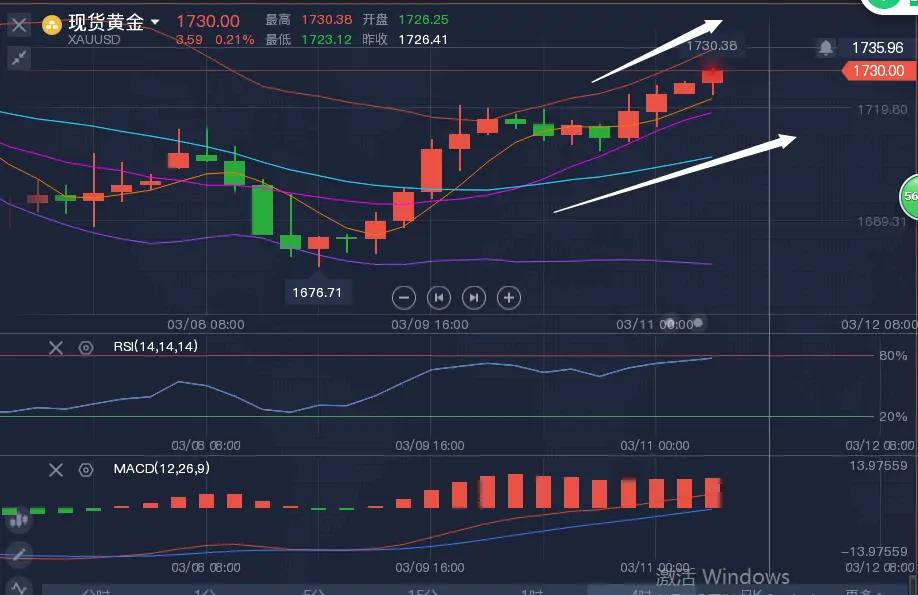
Task: Hide the MACD(12,26,9) indicator panel
Action: pyautogui.click(x=56, y=469)
